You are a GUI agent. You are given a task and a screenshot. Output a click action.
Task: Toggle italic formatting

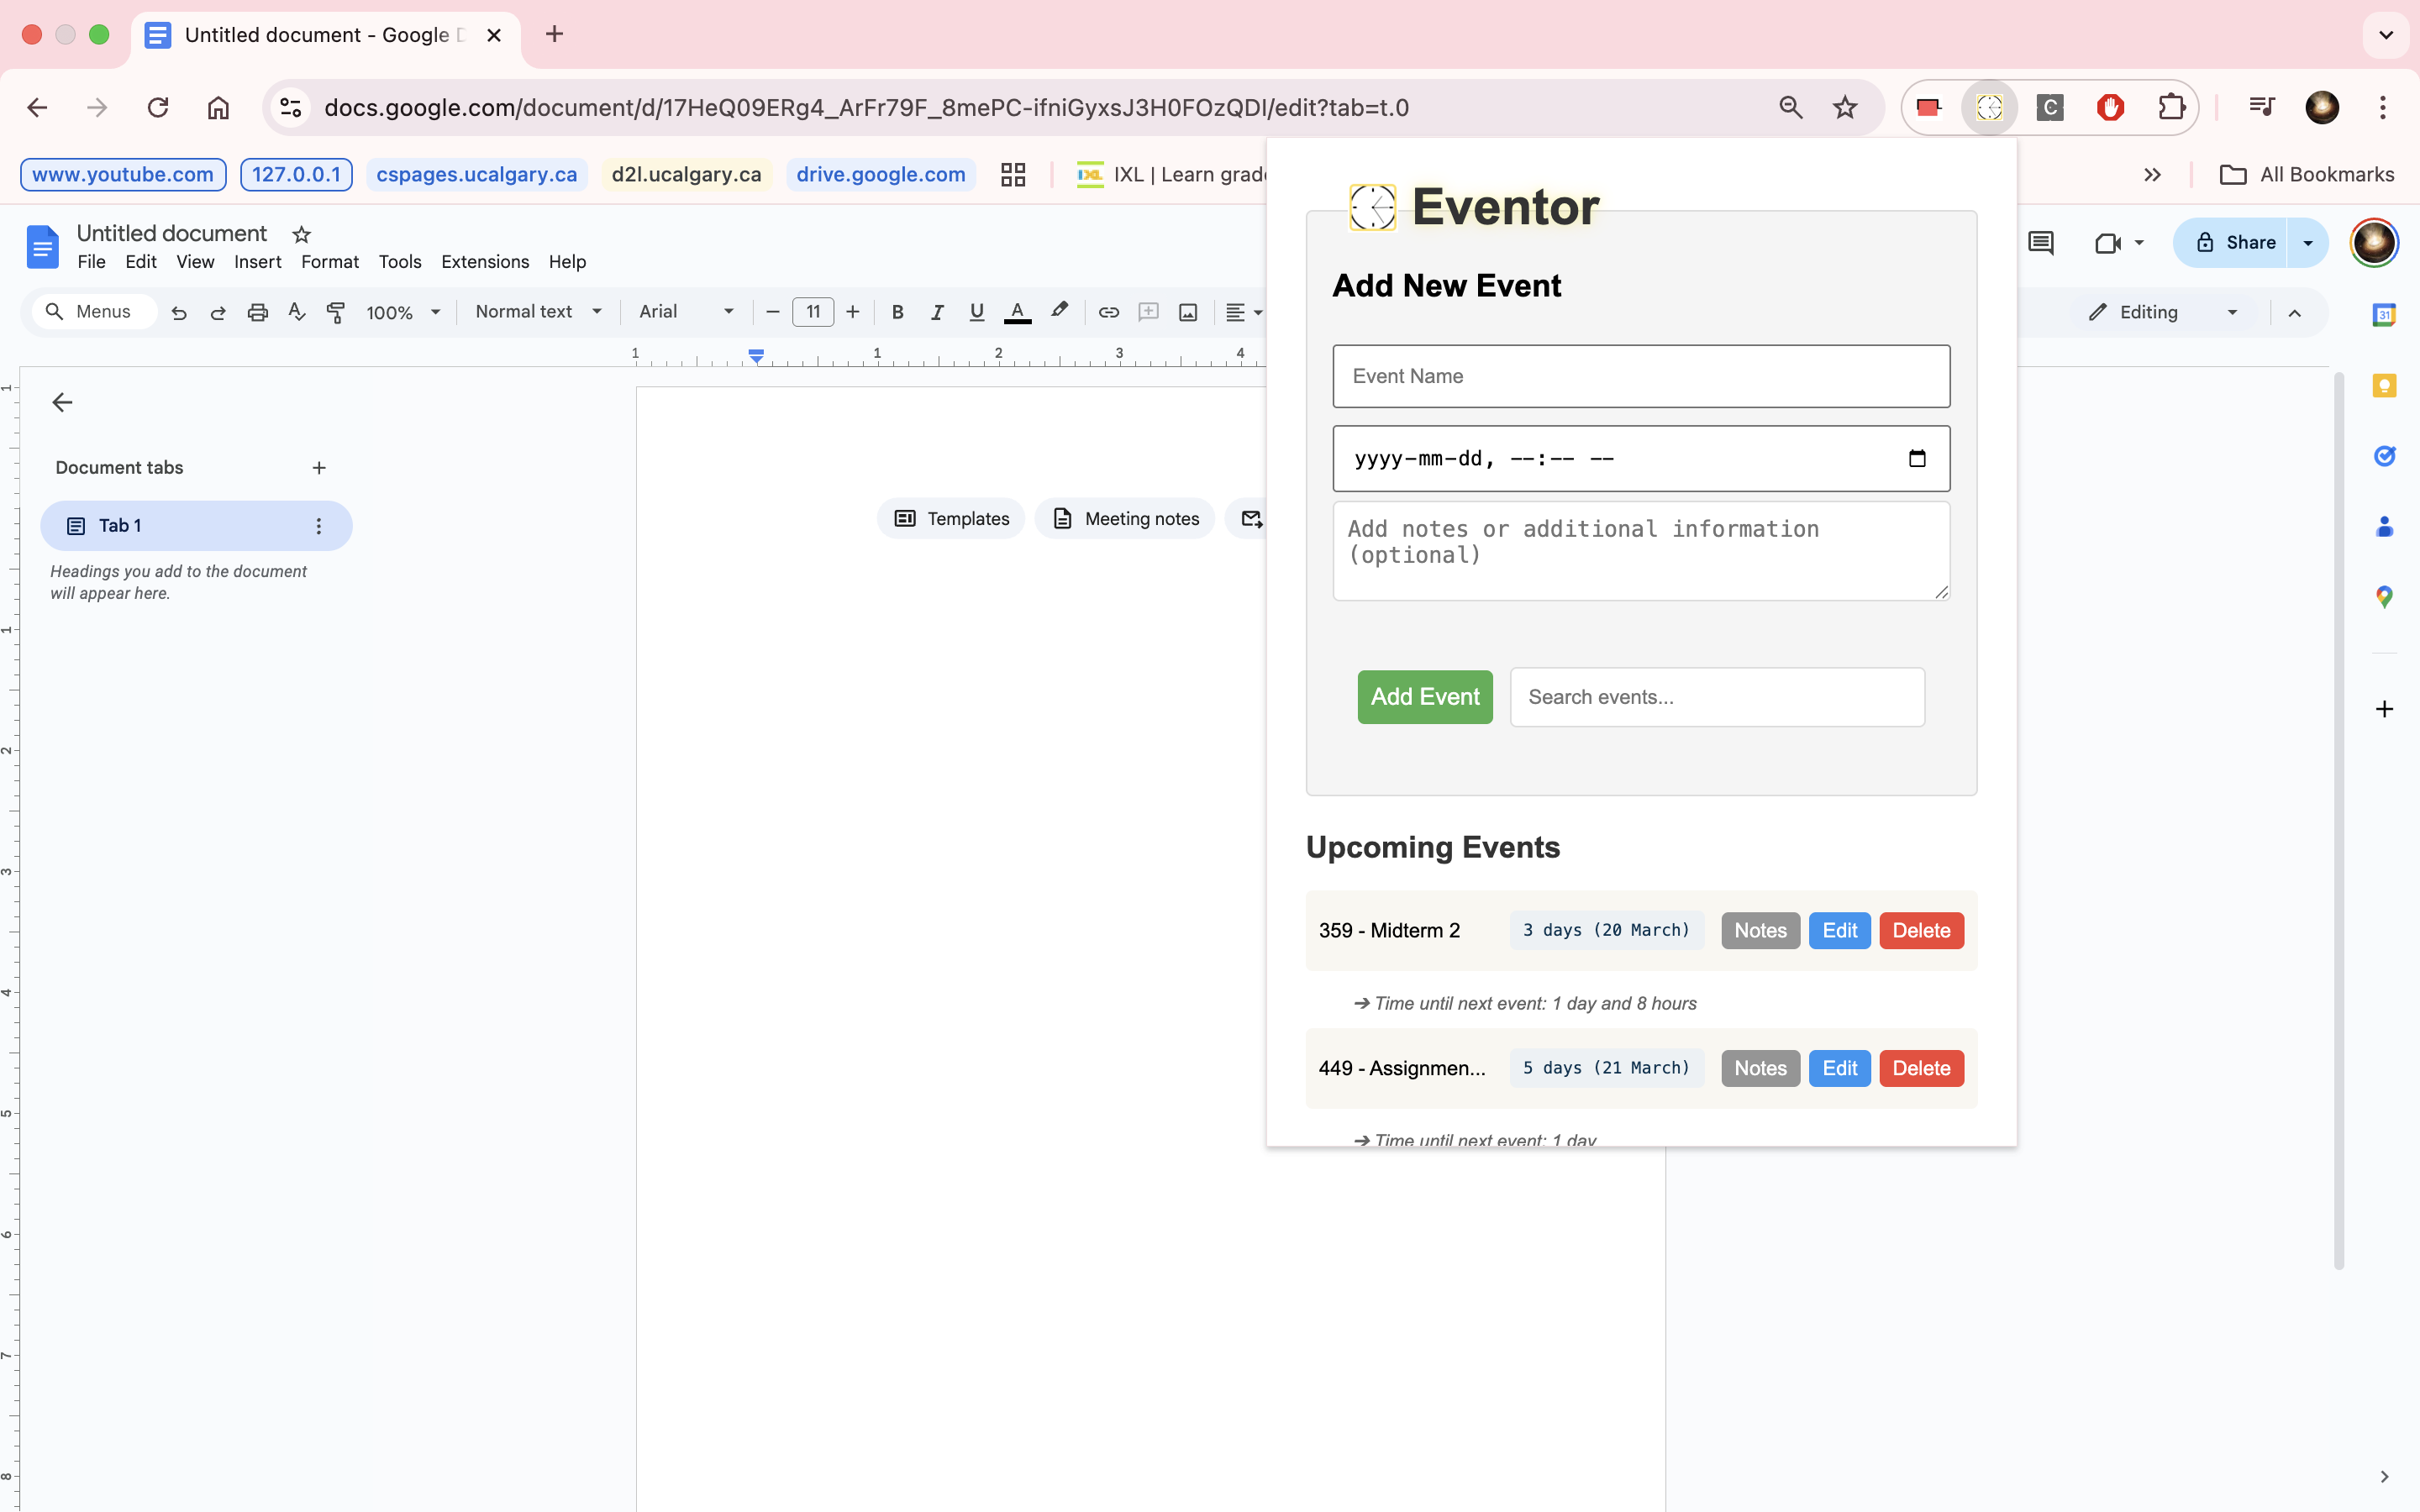point(937,312)
